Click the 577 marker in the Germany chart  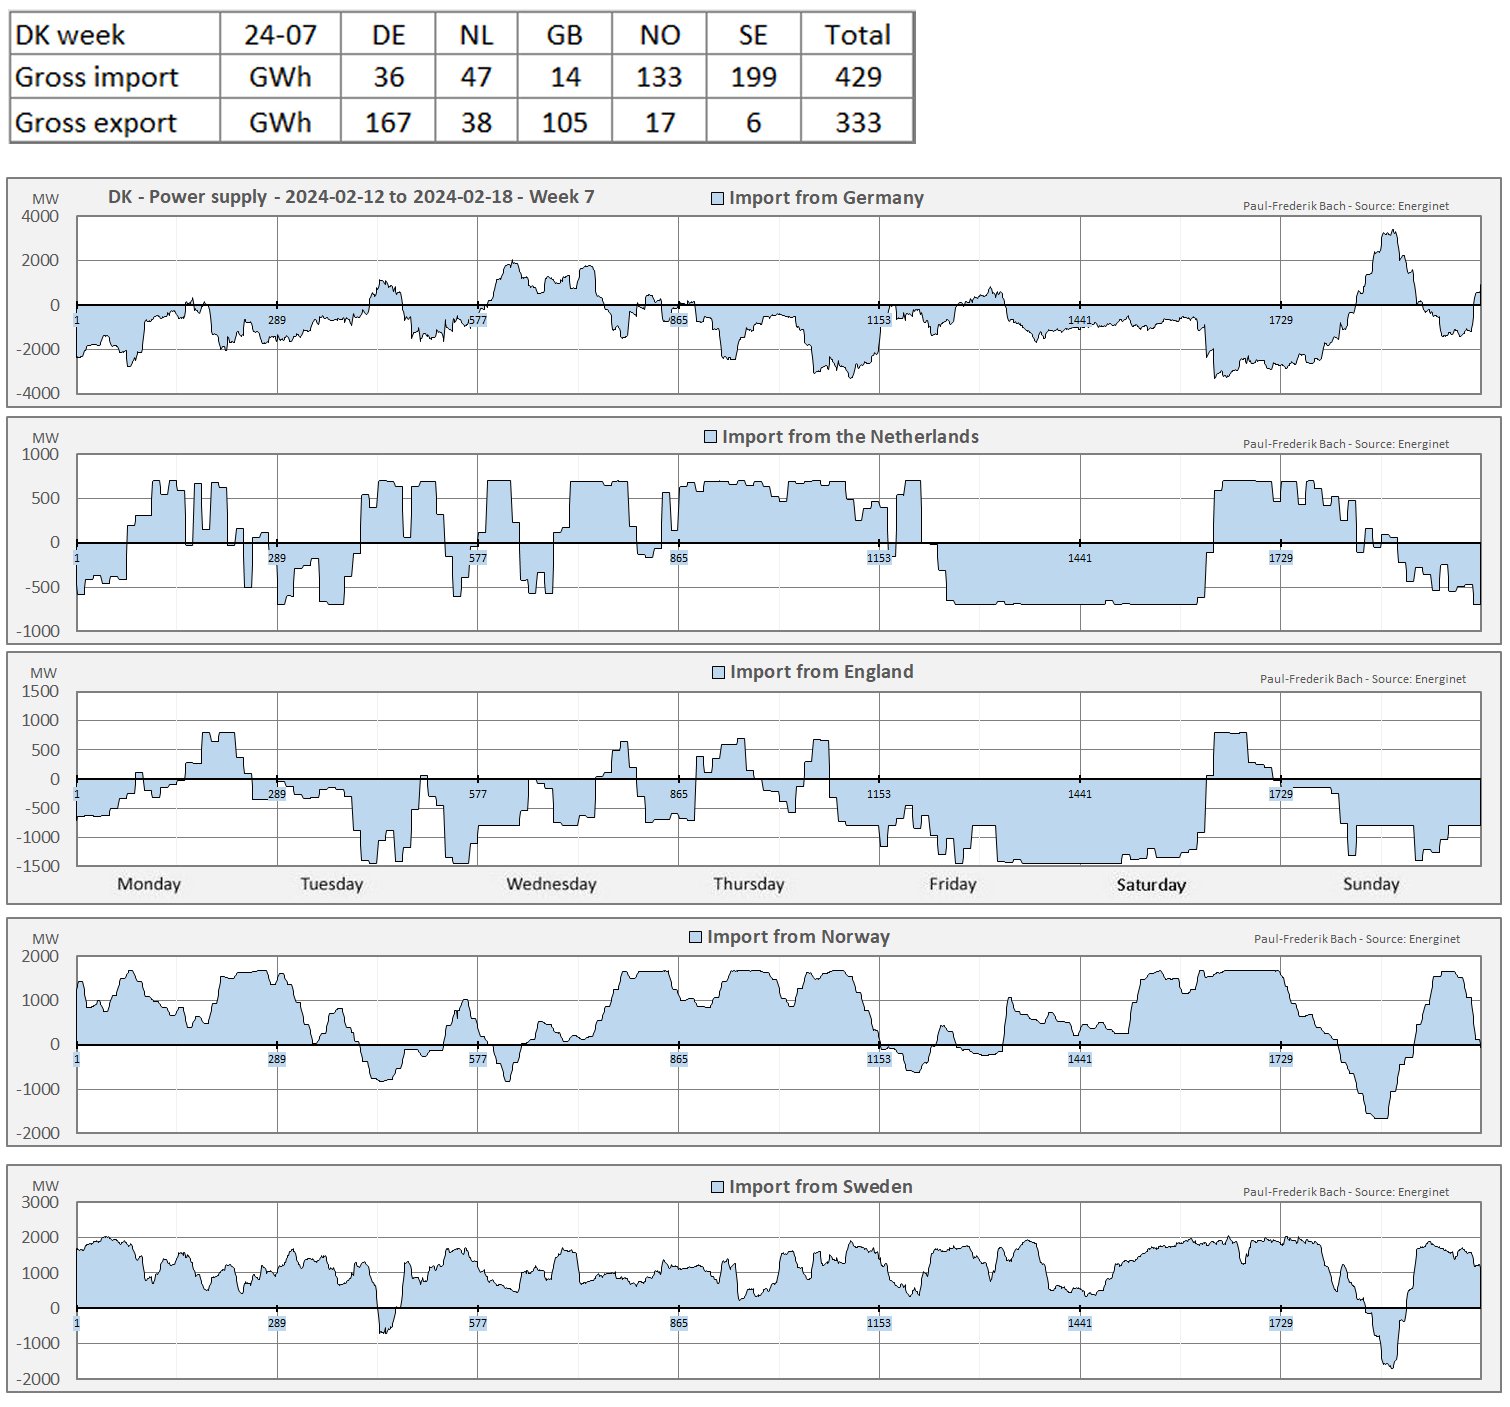click(478, 320)
